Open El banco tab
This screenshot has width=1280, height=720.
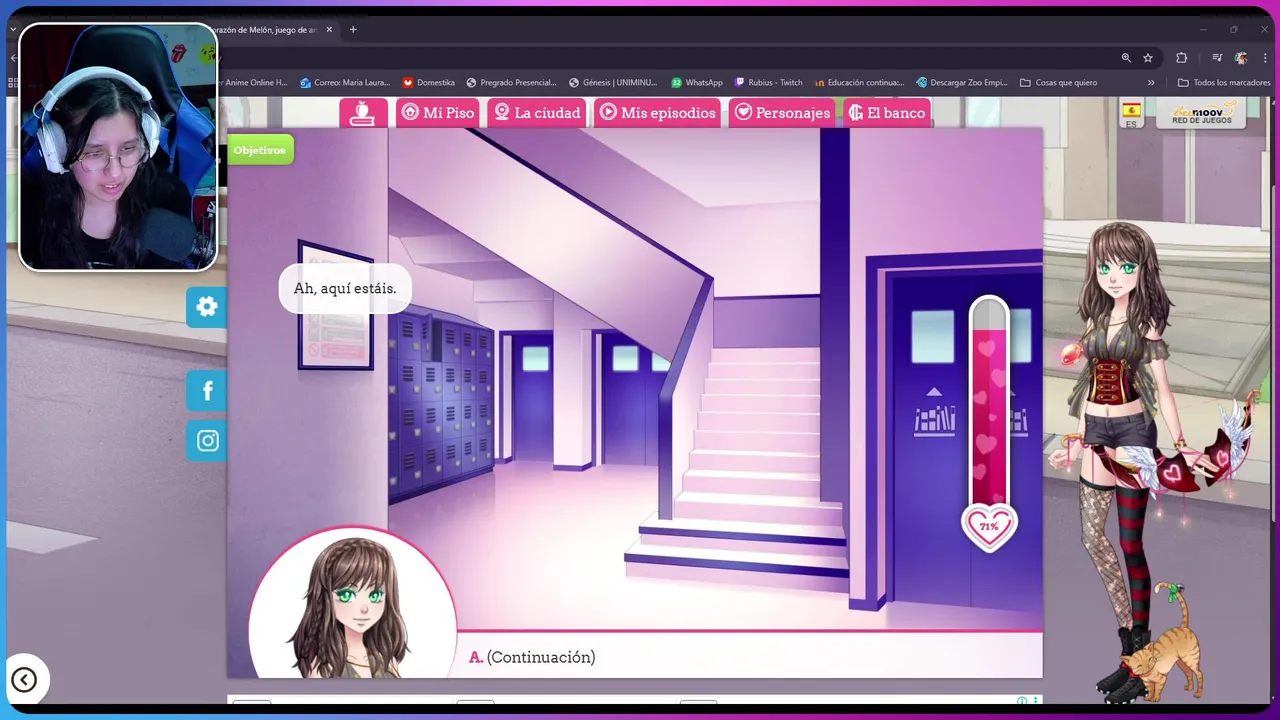(x=887, y=113)
